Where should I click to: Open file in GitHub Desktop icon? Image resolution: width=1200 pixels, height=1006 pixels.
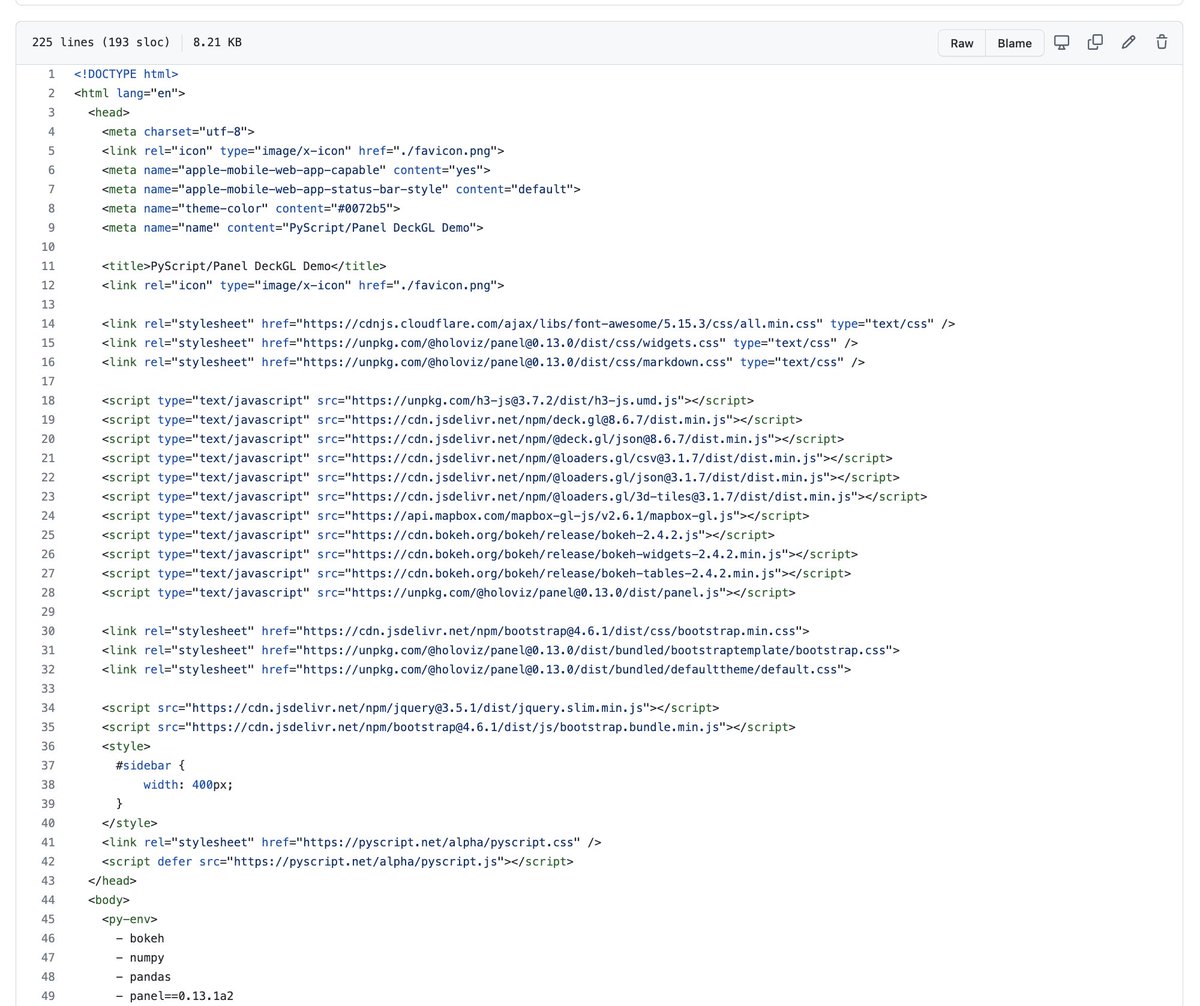coord(1062,42)
